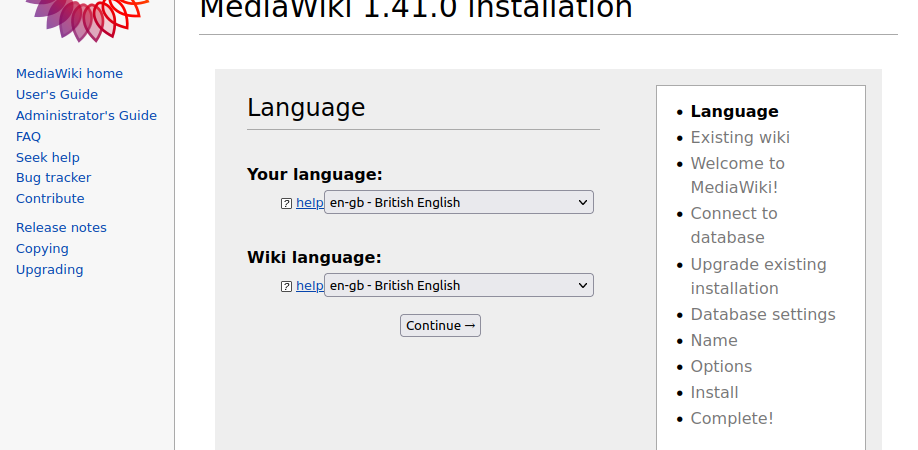Open the Bug tracker link
The height and width of the screenshot is (450, 918).
(53, 177)
